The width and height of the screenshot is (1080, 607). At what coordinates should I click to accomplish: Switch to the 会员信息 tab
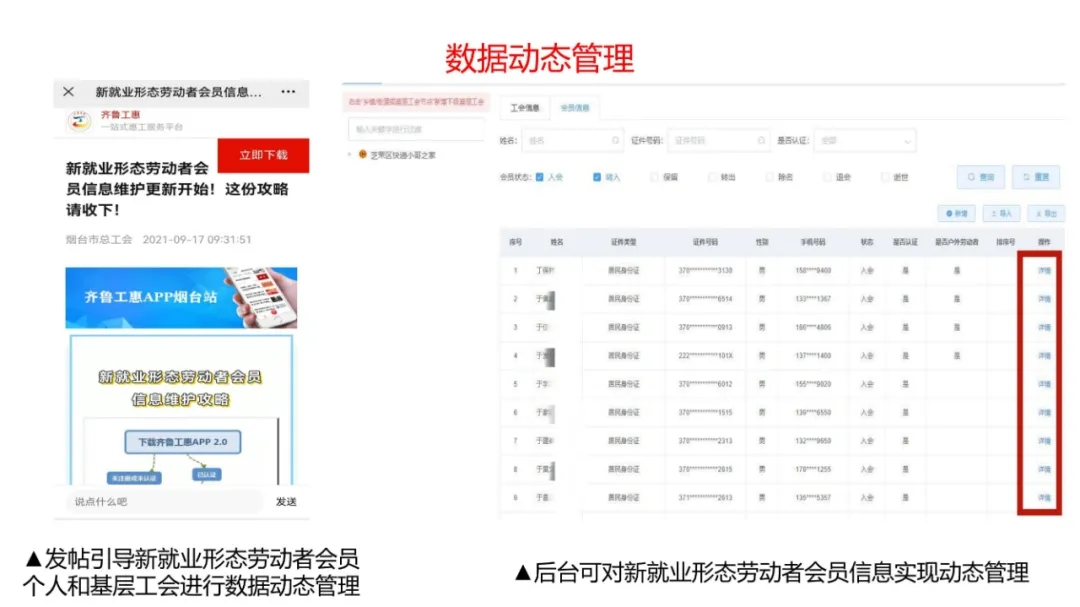574,107
